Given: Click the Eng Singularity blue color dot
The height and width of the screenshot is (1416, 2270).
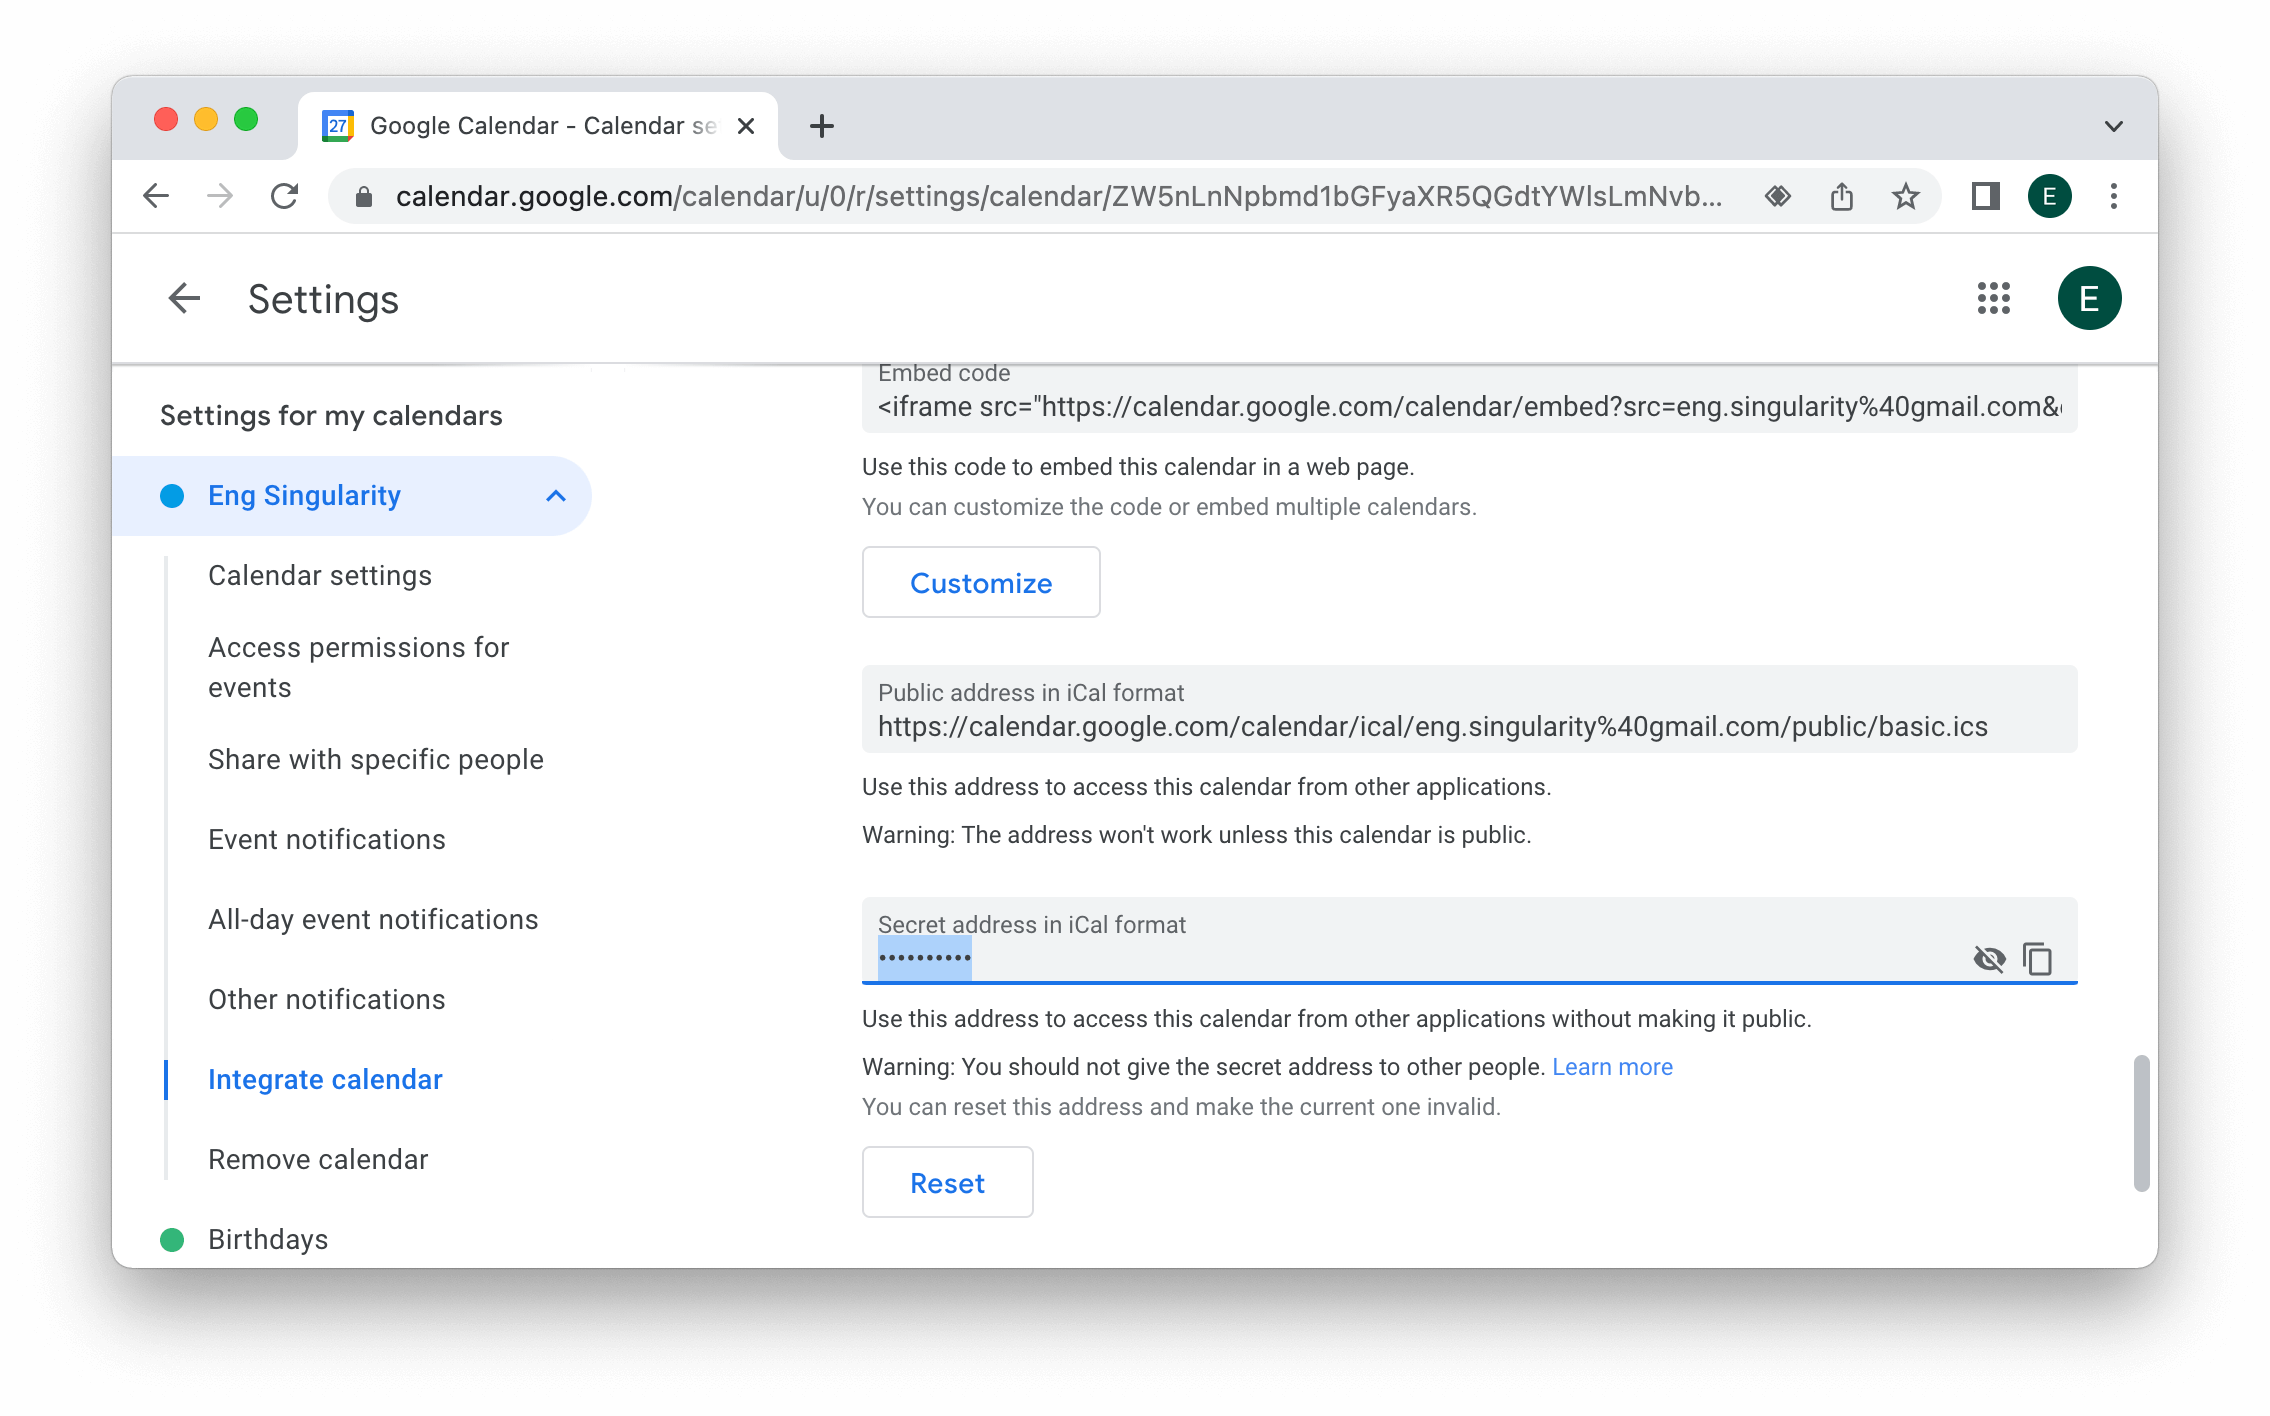Looking at the screenshot, I should (172, 496).
